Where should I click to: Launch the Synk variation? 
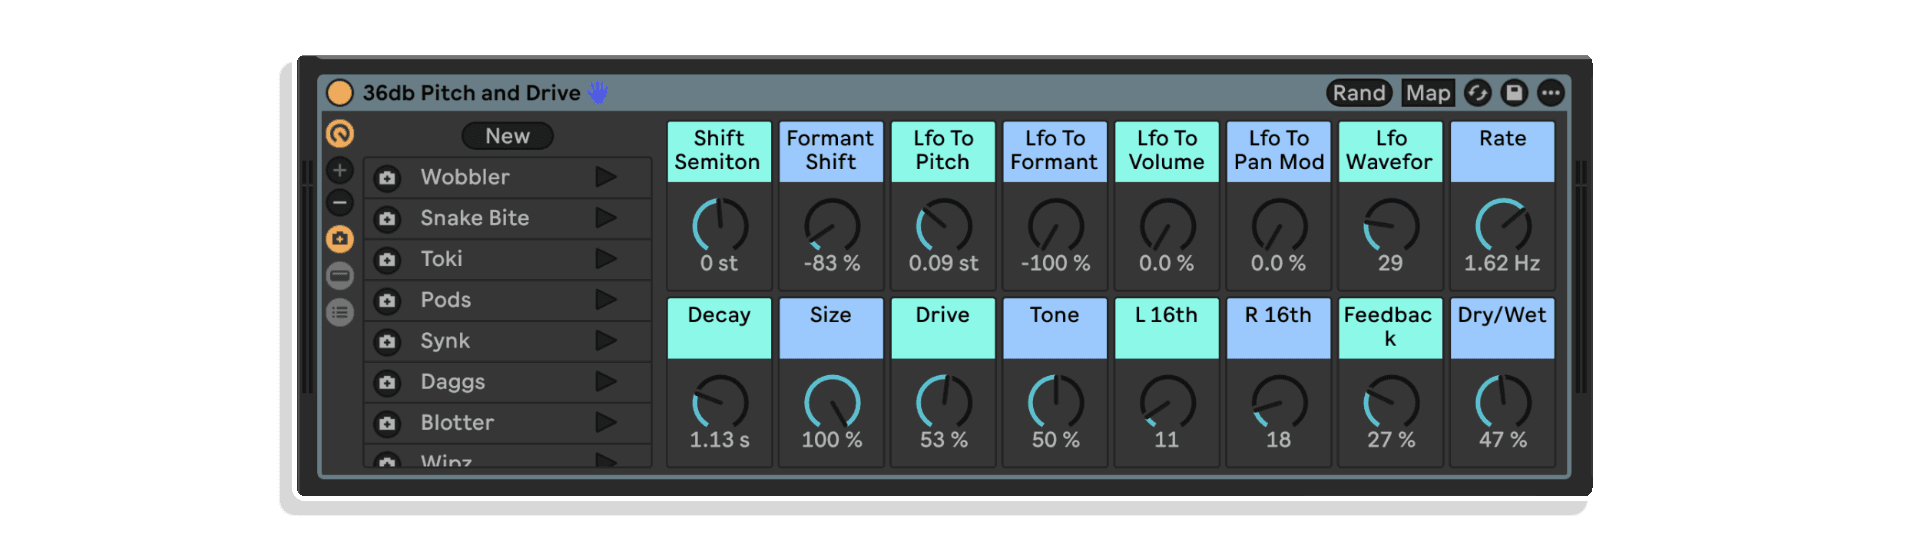point(606,341)
